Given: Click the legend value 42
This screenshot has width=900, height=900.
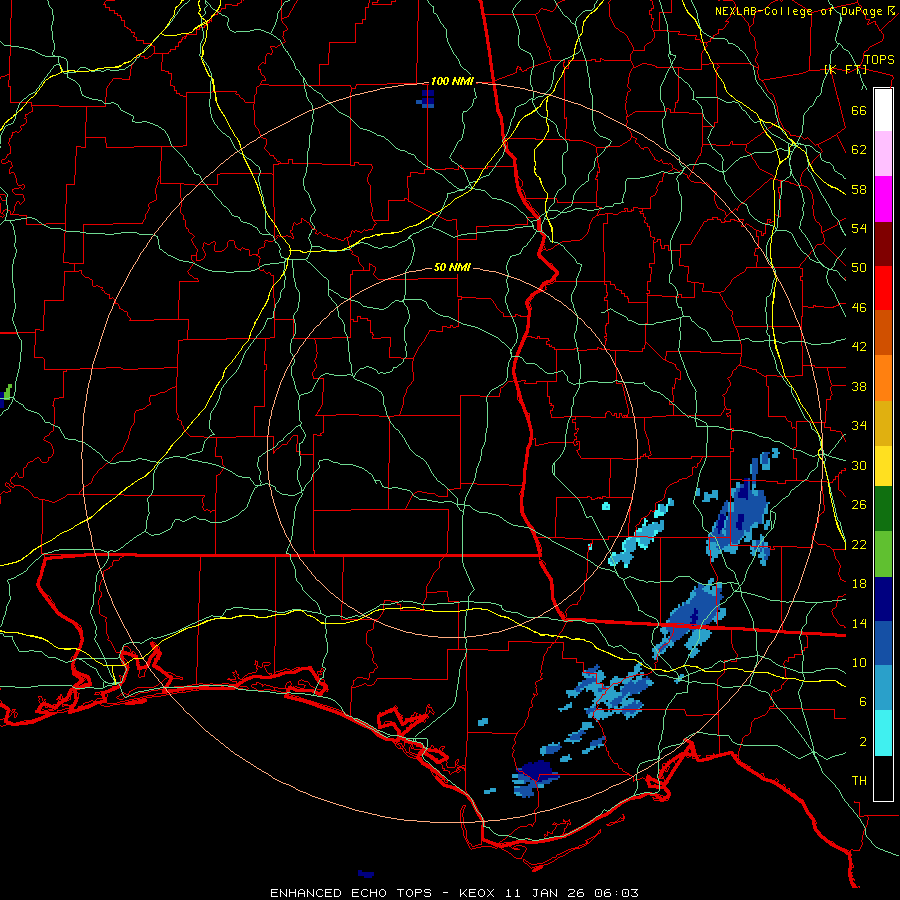Looking at the screenshot, I should [859, 347].
